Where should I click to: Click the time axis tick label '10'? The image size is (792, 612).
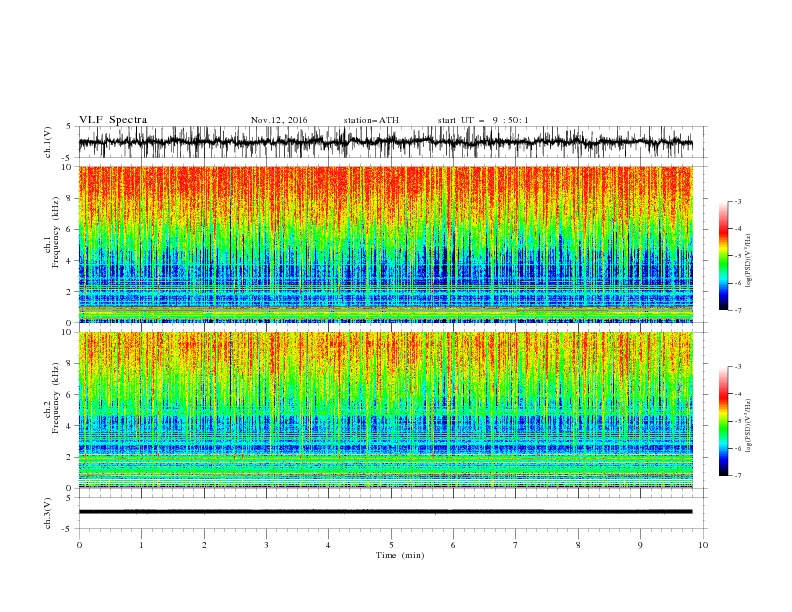pos(703,545)
